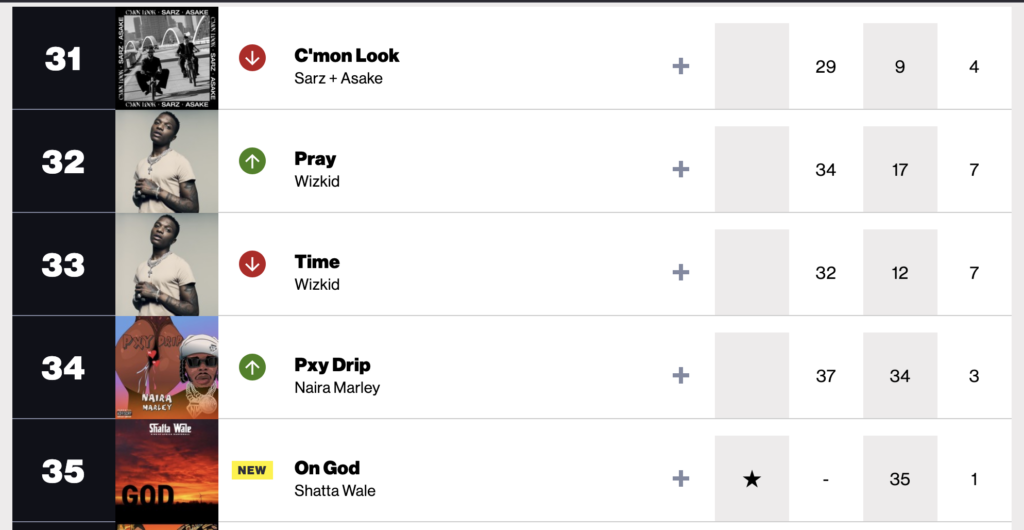The height and width of the screenshot is (530, 1024).
Task: Open the song title C'mon Look
Action: pos(347,56)
